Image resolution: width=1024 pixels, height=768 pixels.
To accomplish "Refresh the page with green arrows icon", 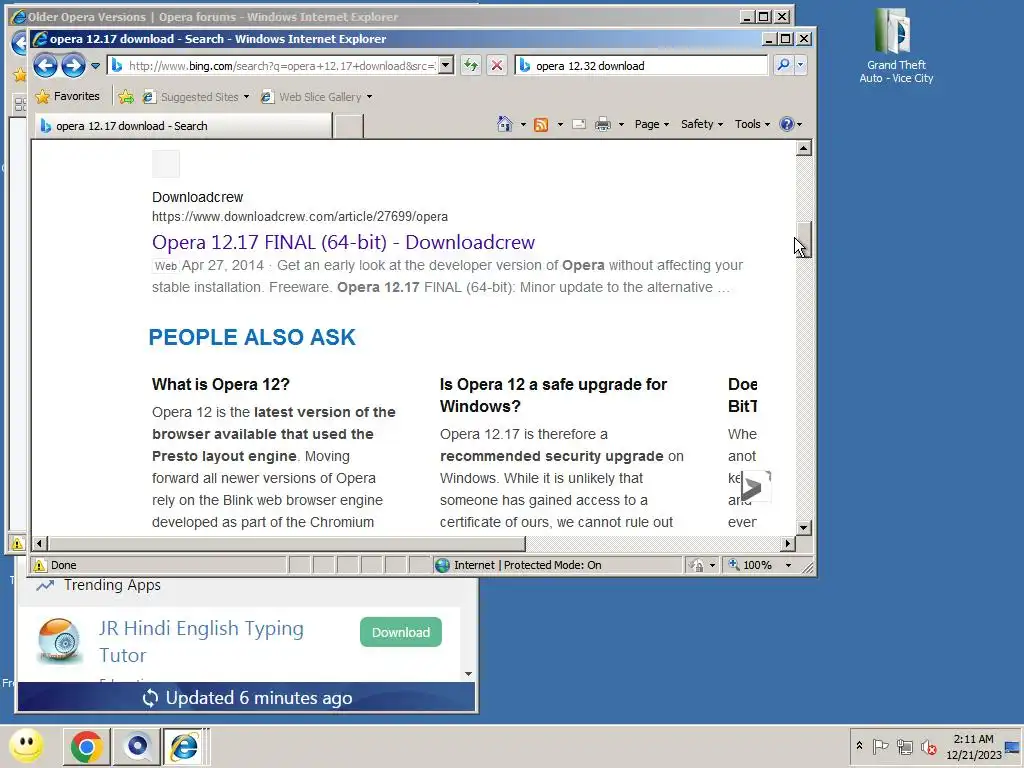I will (x=471, y=65).
